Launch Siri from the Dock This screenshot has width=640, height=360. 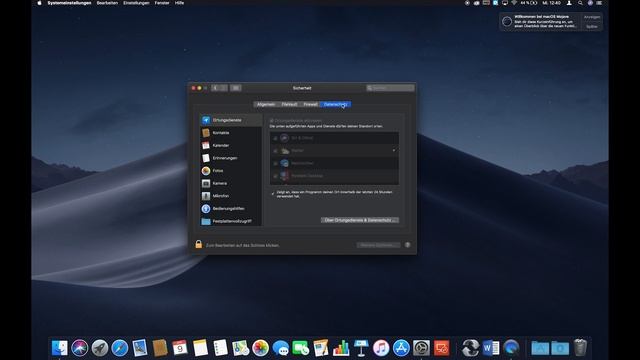[80, 348]
